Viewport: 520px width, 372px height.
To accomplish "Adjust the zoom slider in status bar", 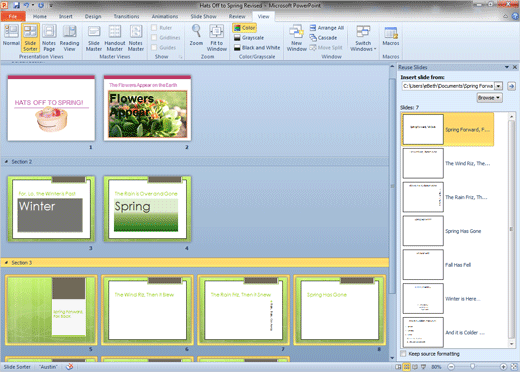I will pos(472,367).
